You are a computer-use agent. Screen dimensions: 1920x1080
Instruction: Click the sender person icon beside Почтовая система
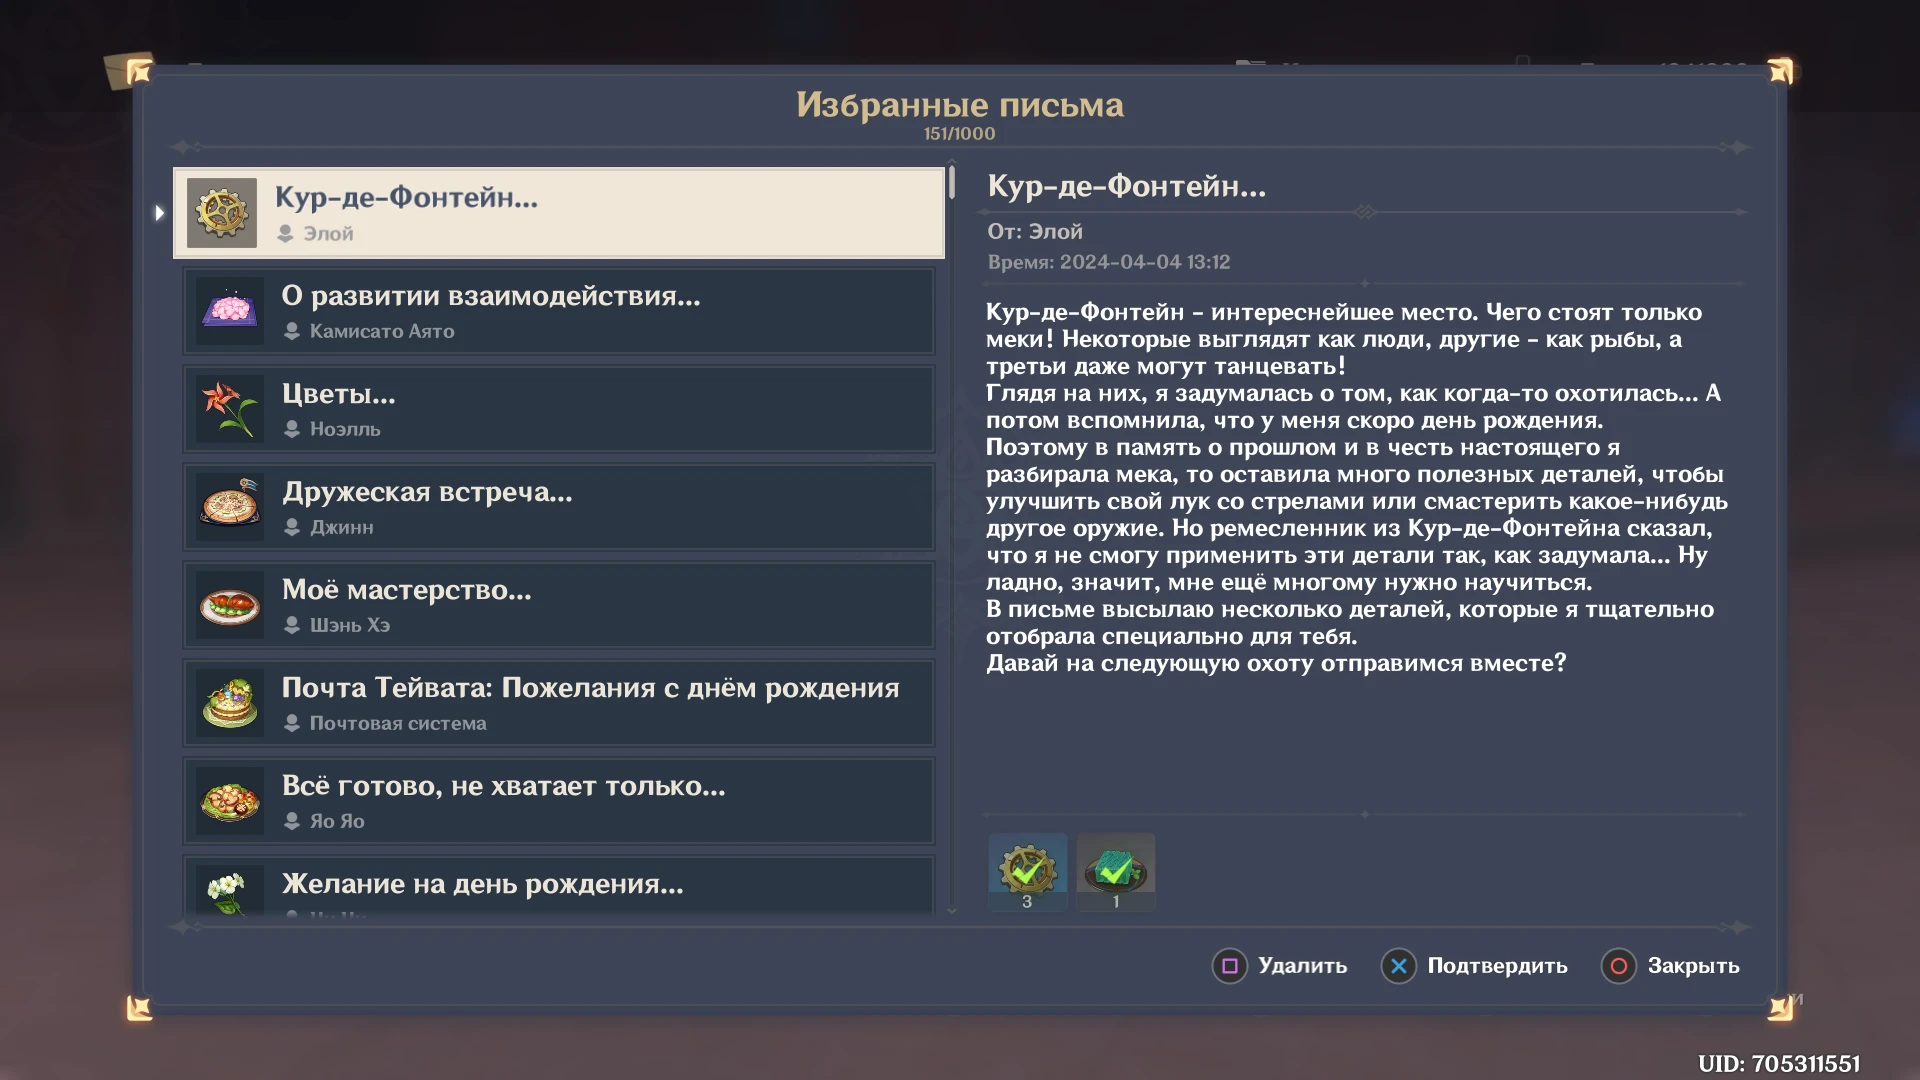click(x=292, y=723)
